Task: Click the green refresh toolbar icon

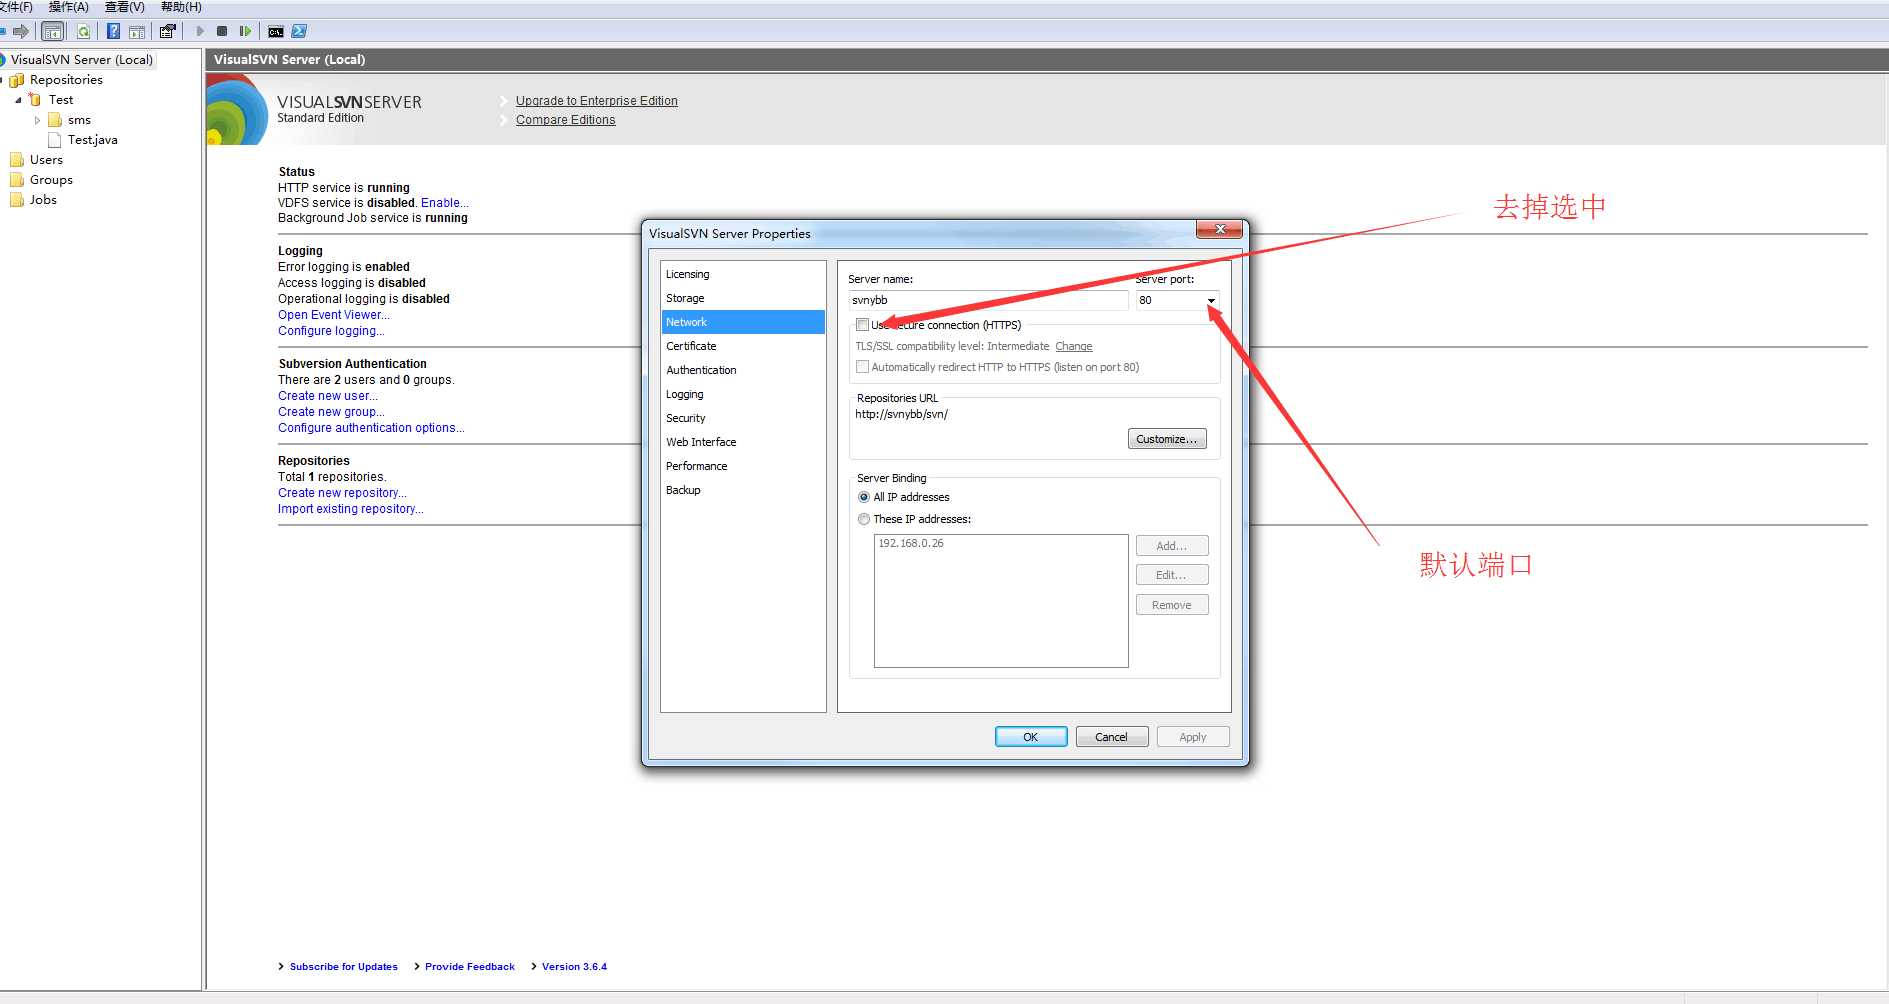Action: [83, 31]
